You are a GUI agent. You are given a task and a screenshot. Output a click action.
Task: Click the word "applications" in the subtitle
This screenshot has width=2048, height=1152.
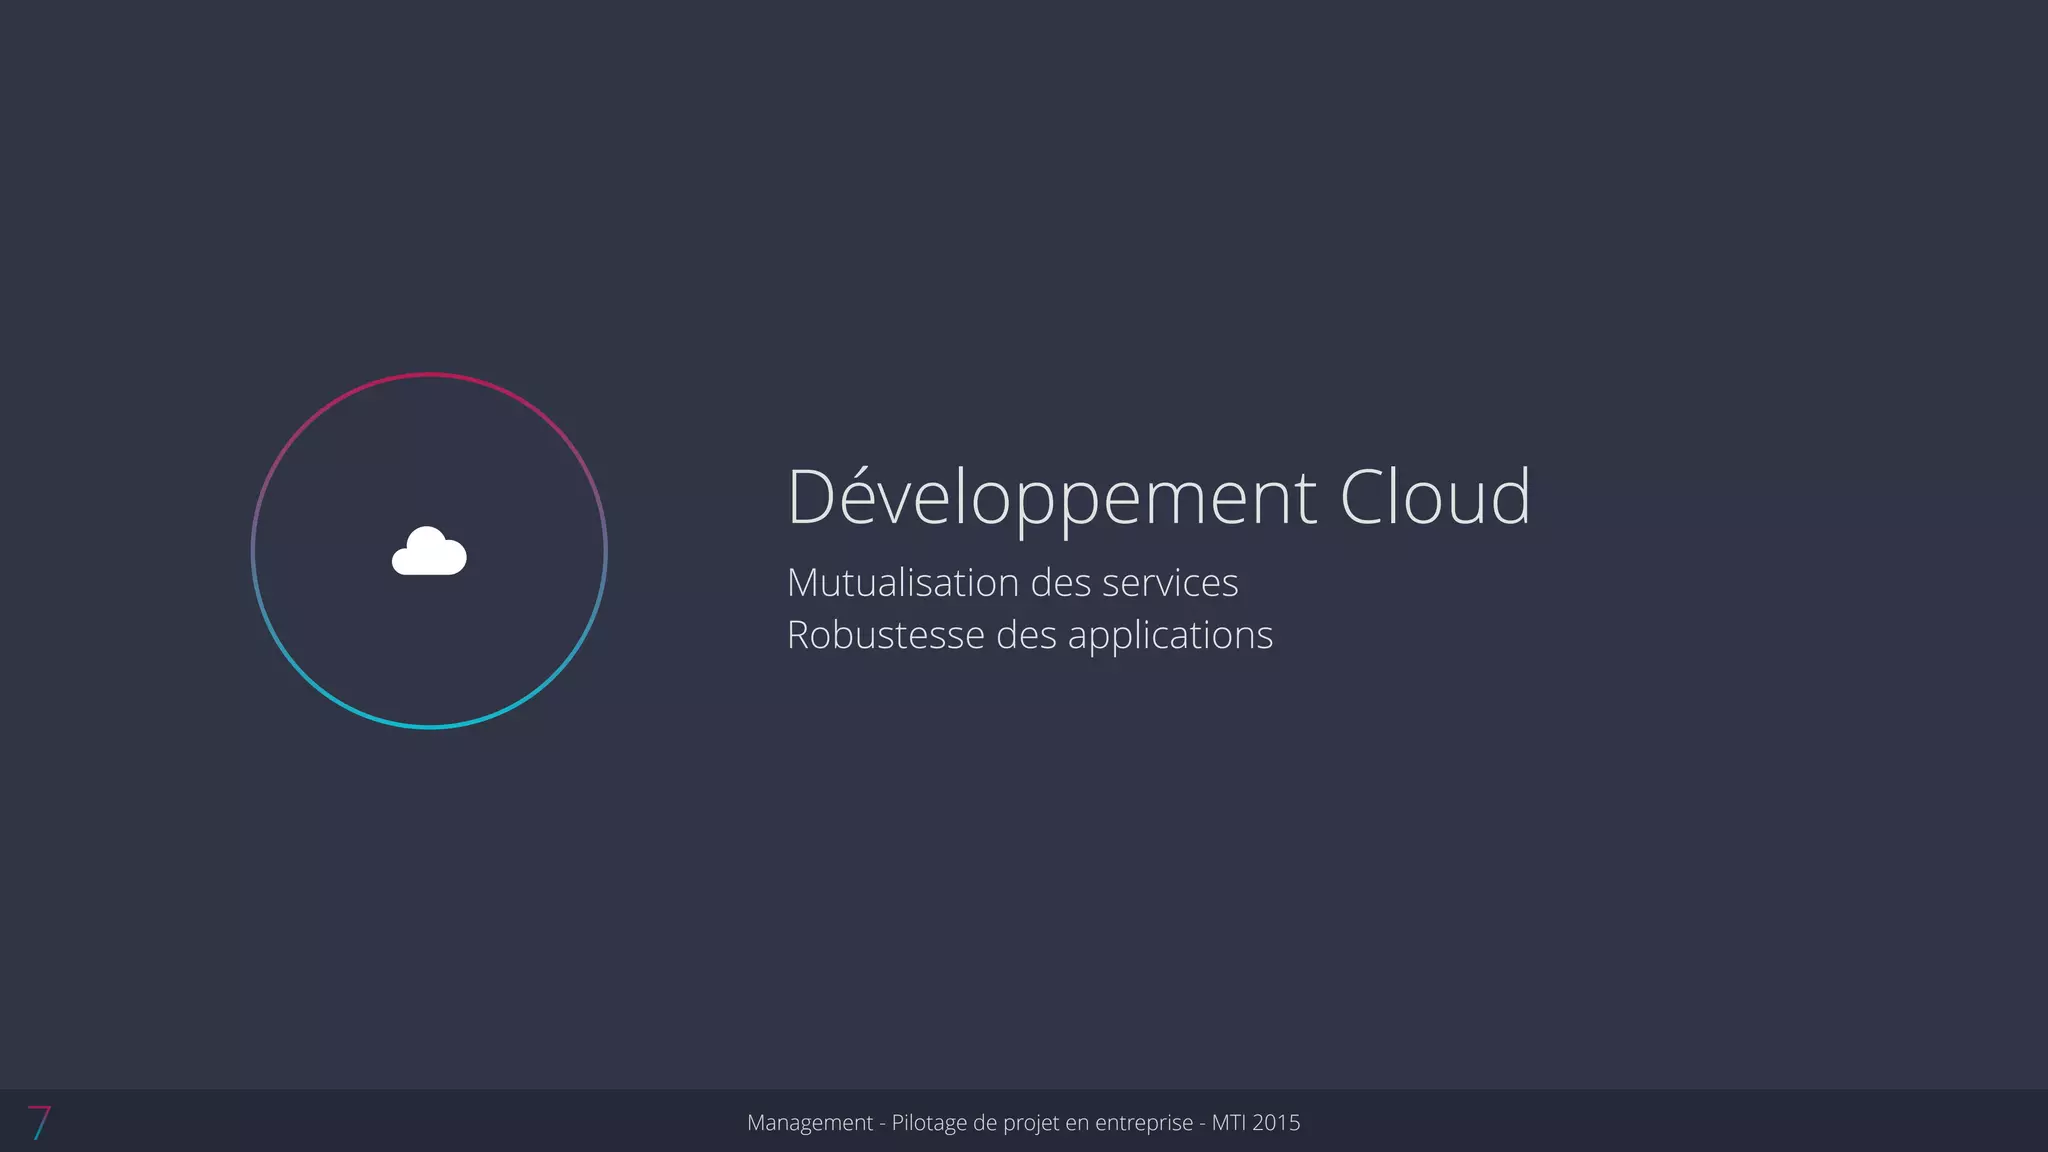click(x=1170, y=637)
